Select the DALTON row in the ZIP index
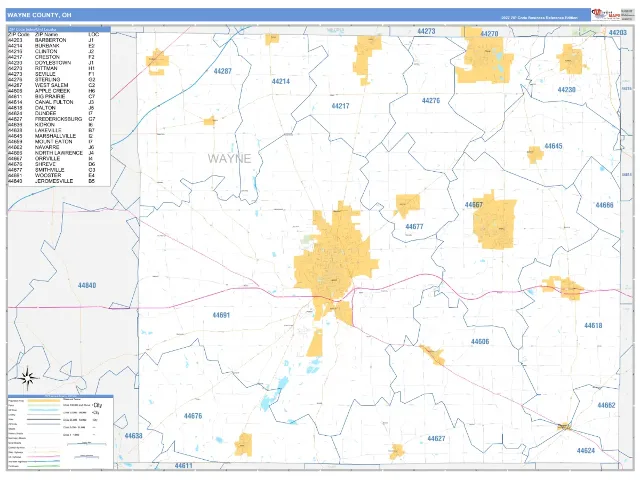Screen dimensions: 640x480 (51, 108)
